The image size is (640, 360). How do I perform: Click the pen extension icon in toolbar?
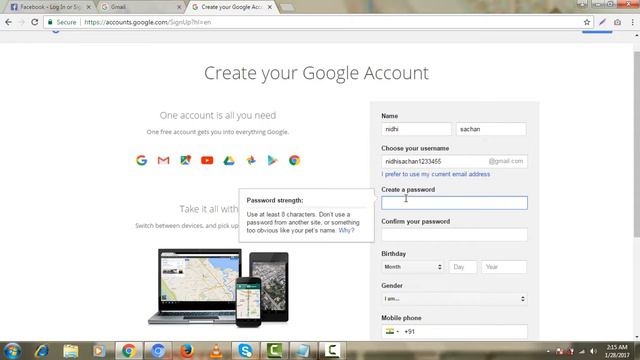coord(602,22)
